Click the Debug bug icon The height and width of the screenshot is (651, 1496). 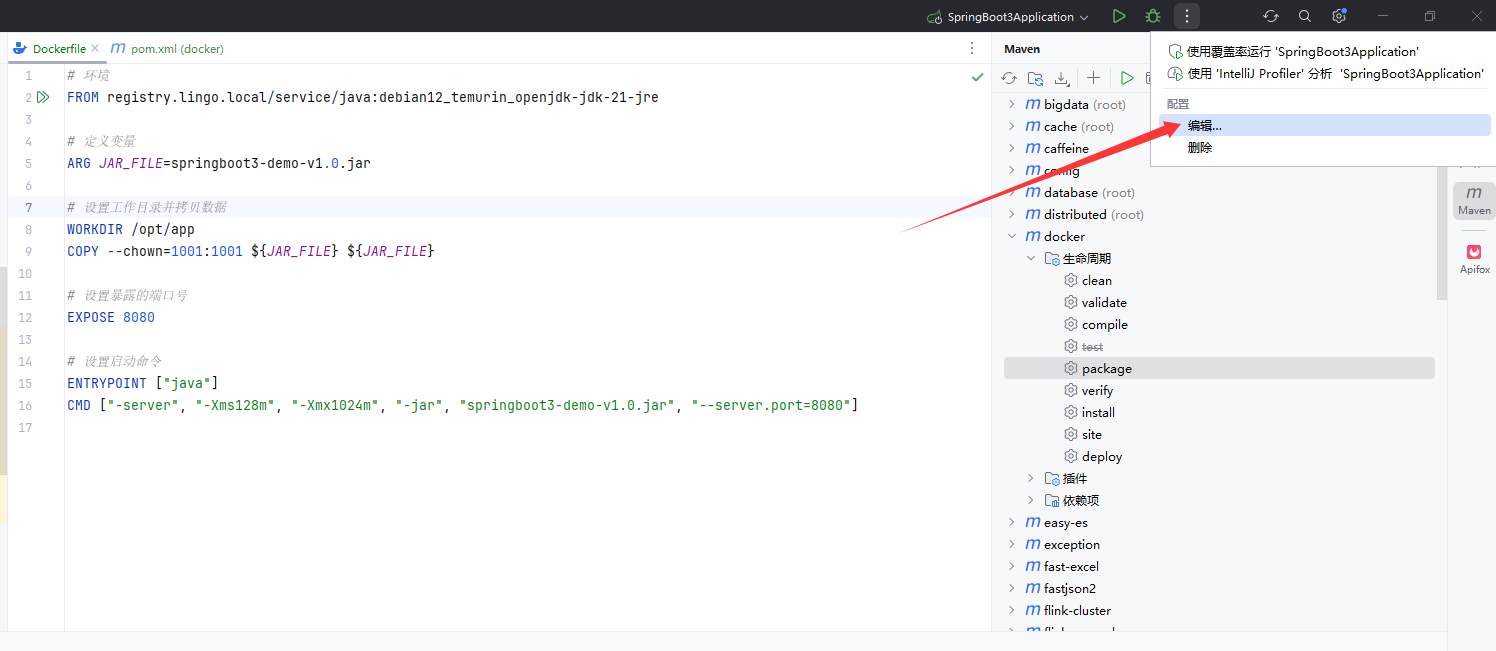[x=1153, y=16]
